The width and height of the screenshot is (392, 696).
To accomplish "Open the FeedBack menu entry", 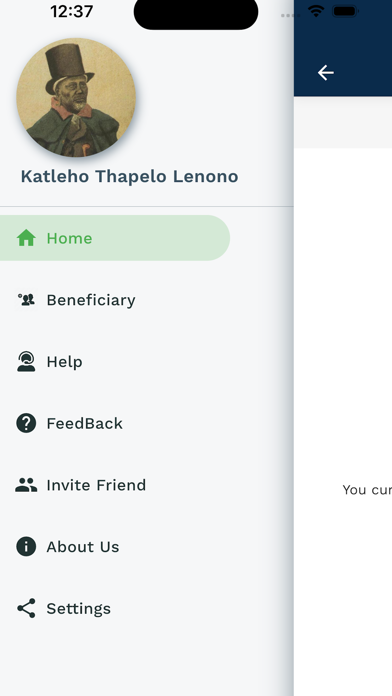I will [x=115, y=423].
